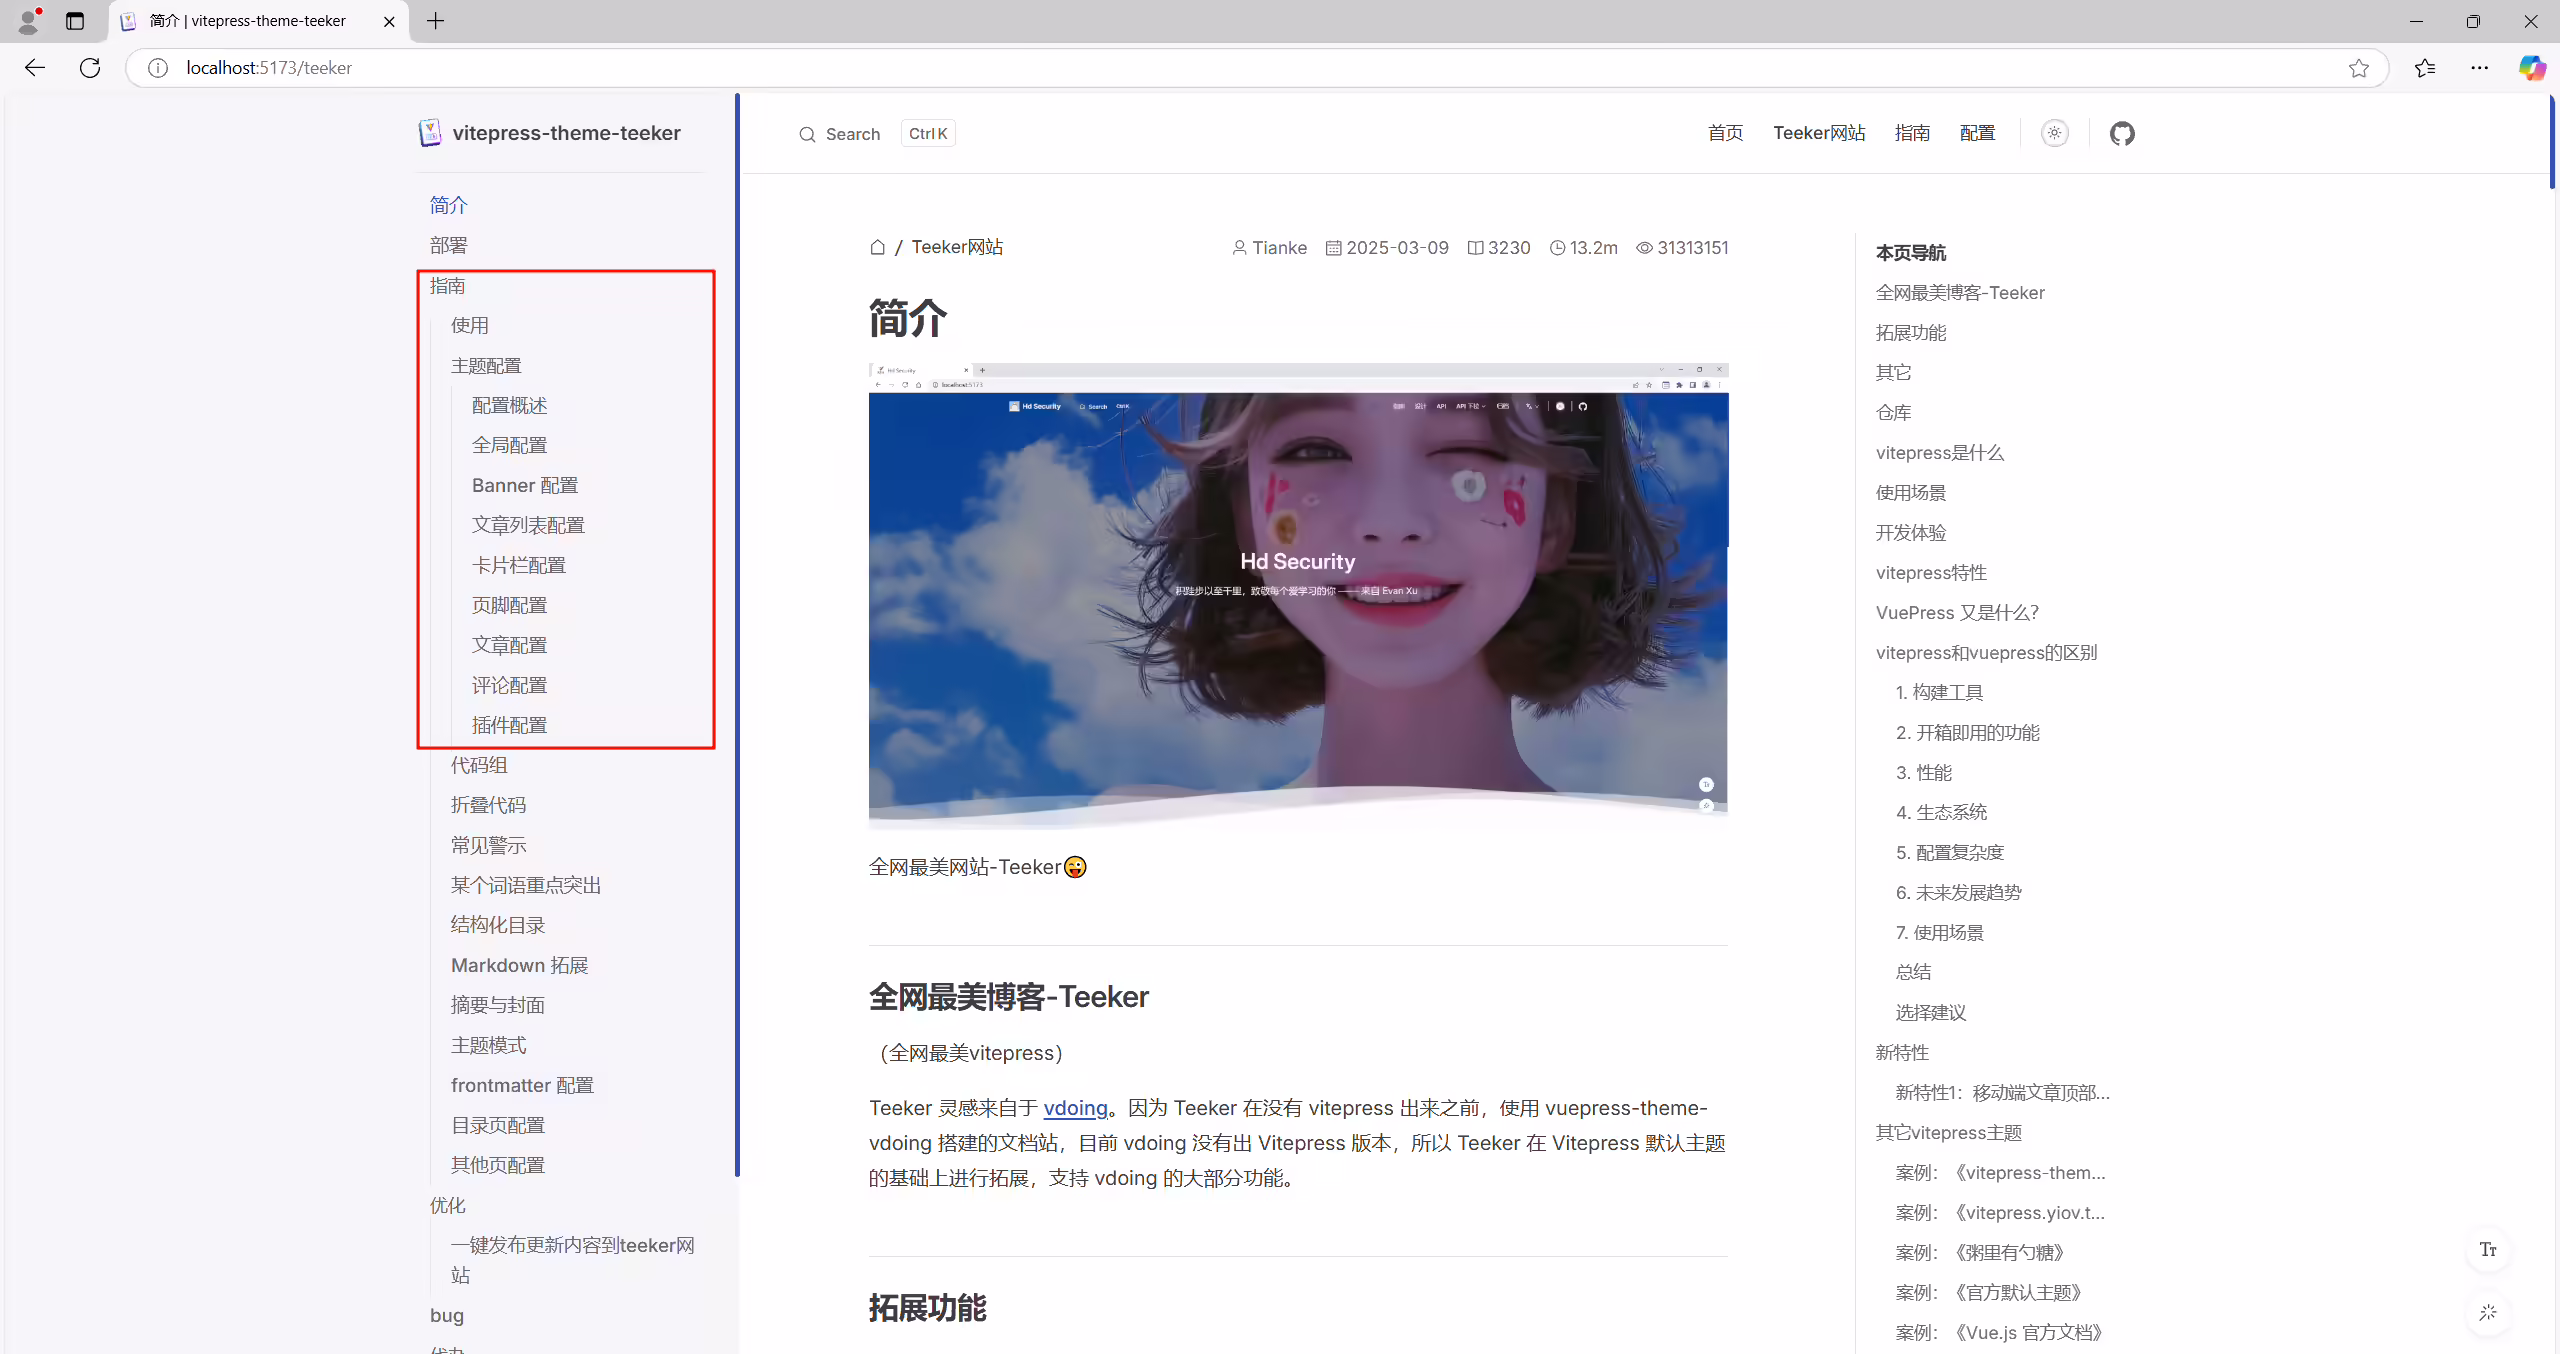Image resolution: width=2560 pixels, height=1354 pixels.
Task: Click the sparkle theme-enhance button at bottom right
Action: click(x=2488, y=1312)
